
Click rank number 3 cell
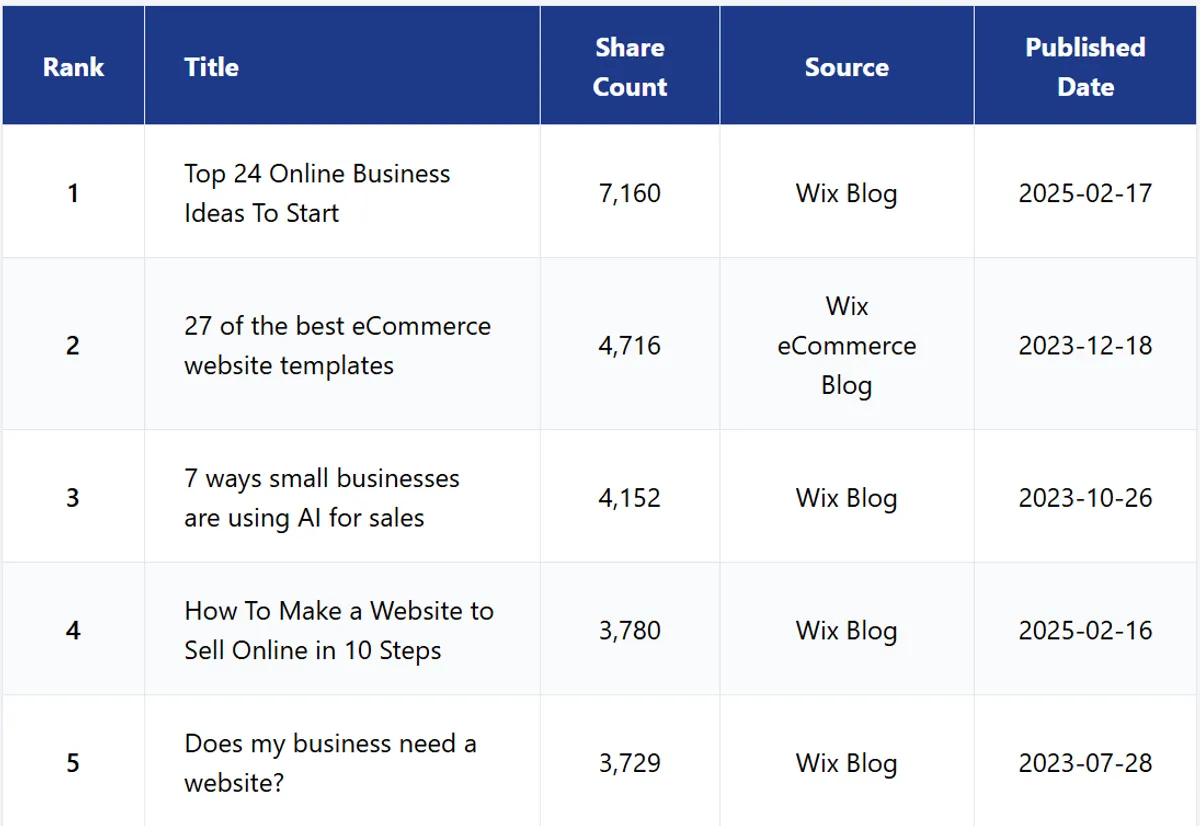click(73, 498)
